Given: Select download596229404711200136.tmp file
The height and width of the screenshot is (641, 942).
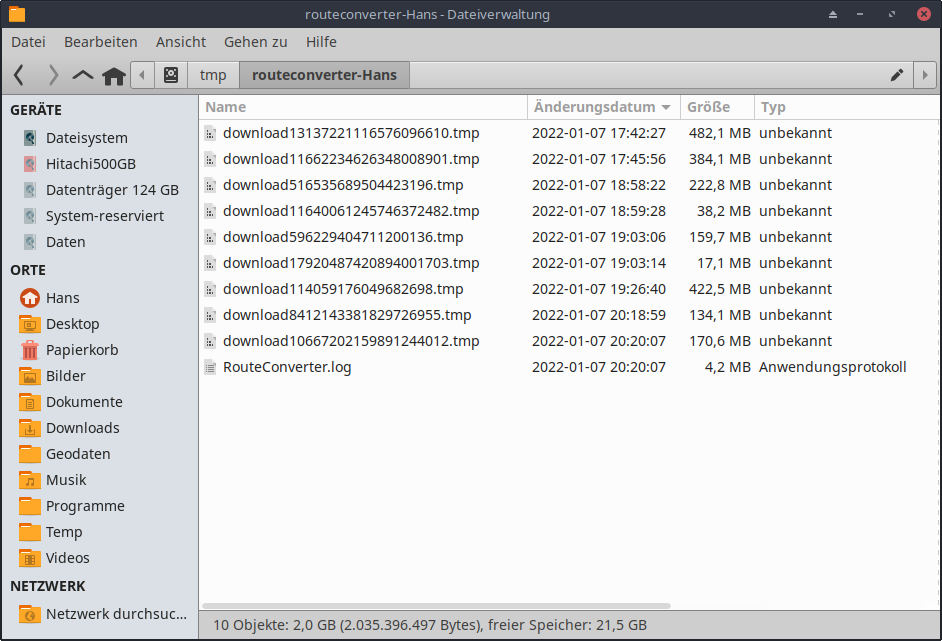Looking at the screenshot, I should 343,237.
